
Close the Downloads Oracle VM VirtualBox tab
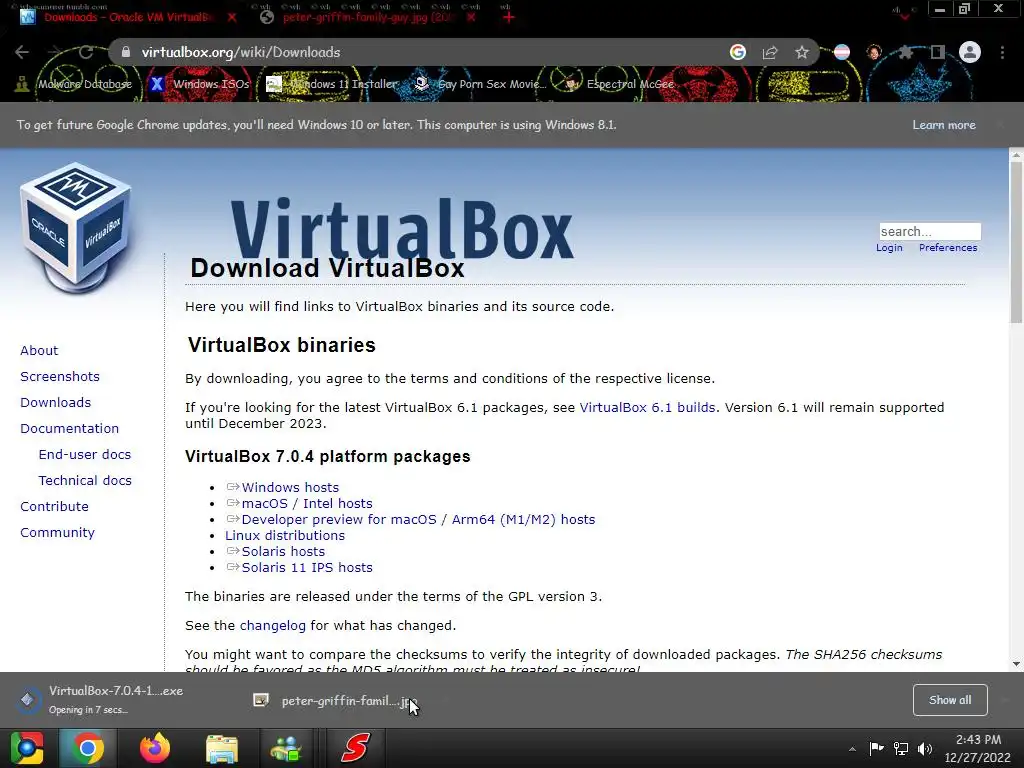coord(232,17)
